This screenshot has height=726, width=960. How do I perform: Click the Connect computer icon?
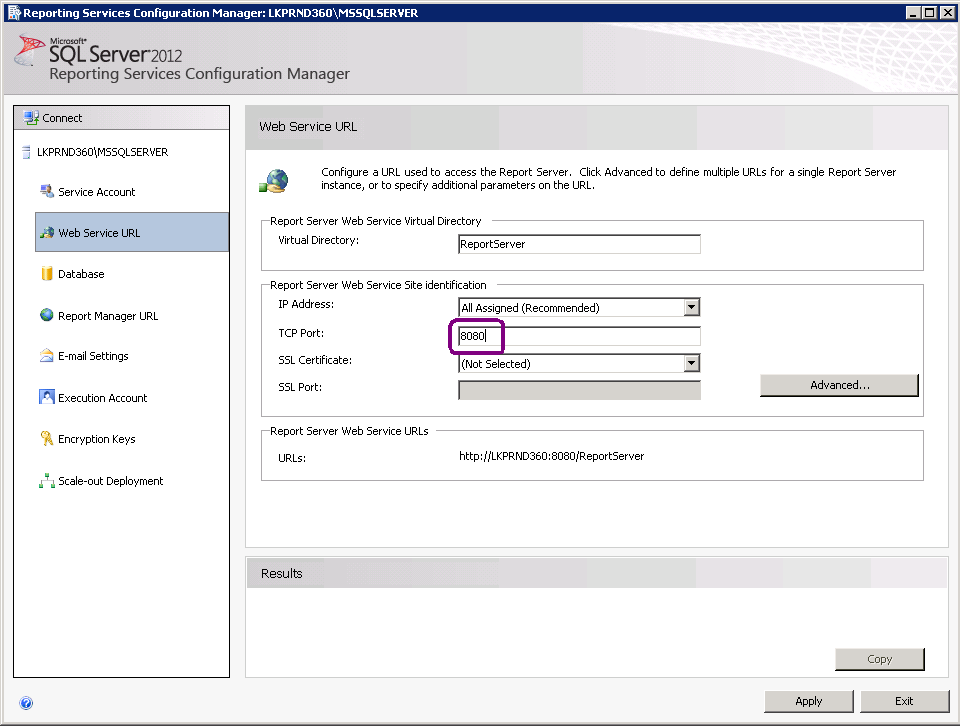point(31,118)
